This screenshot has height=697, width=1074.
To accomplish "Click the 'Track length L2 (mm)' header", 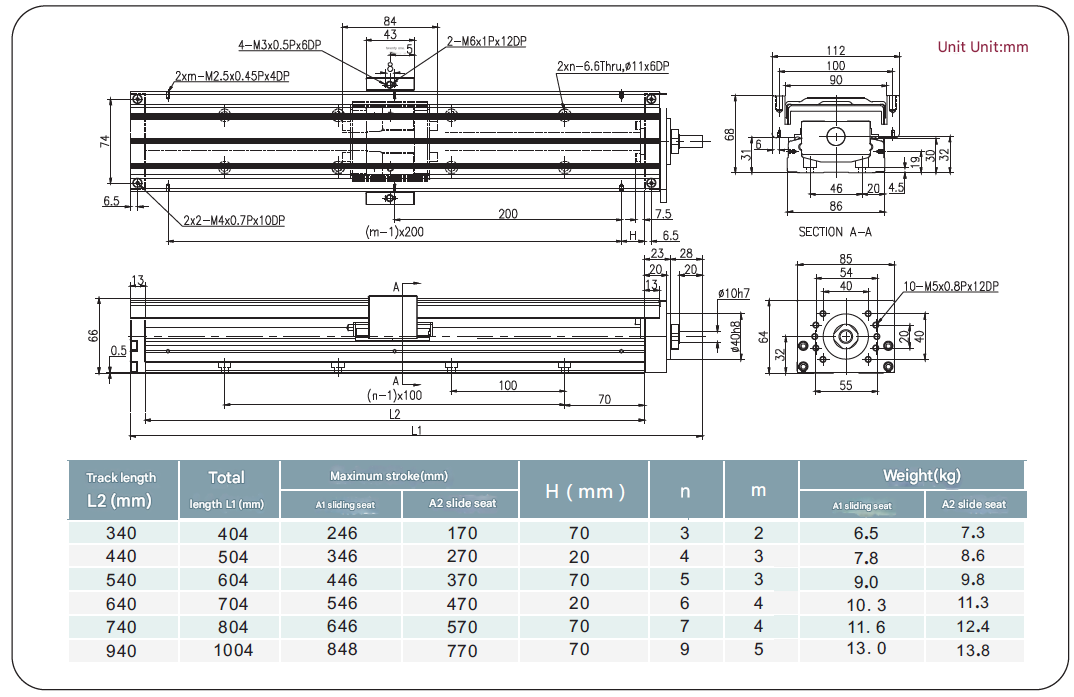I will click(x=123, y=490).
